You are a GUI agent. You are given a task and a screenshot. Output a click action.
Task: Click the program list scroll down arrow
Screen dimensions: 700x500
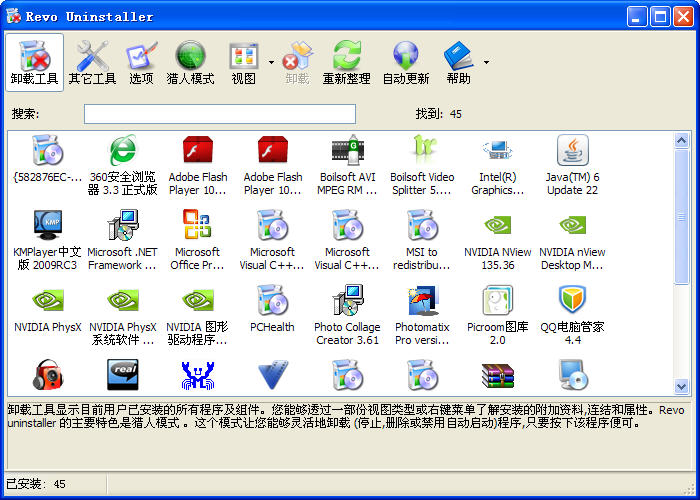(x=682, y=386)
